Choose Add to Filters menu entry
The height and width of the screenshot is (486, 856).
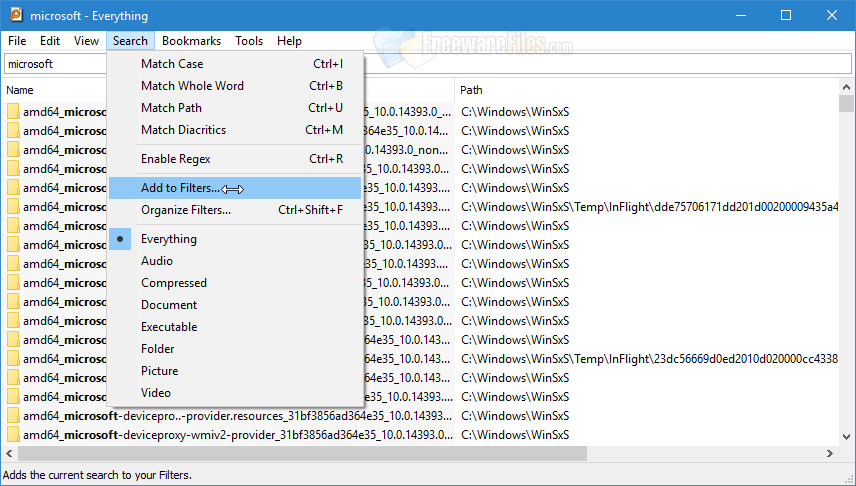coord(235,188)
